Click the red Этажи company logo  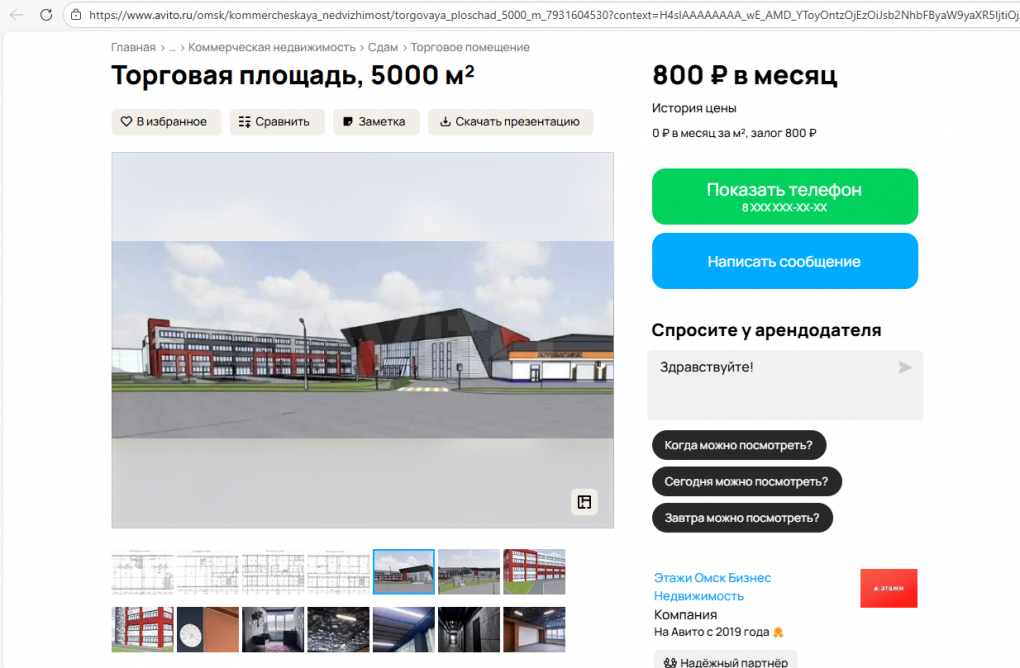point(888,588)
